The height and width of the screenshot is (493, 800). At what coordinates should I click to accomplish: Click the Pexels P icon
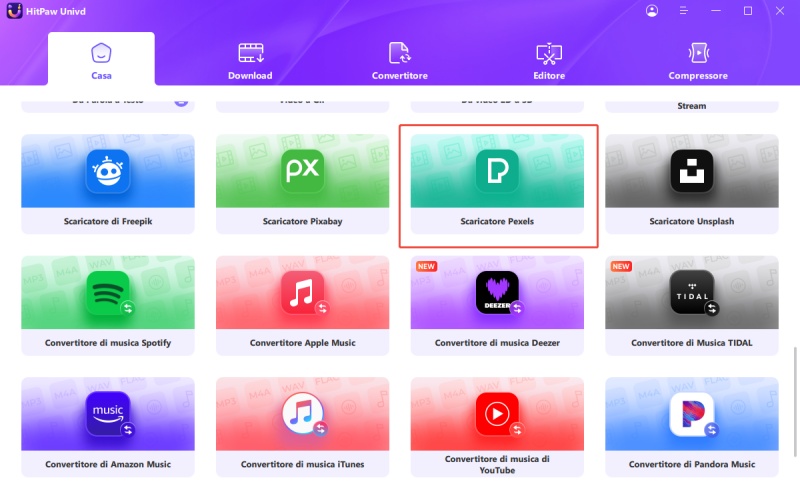(497, 171)
